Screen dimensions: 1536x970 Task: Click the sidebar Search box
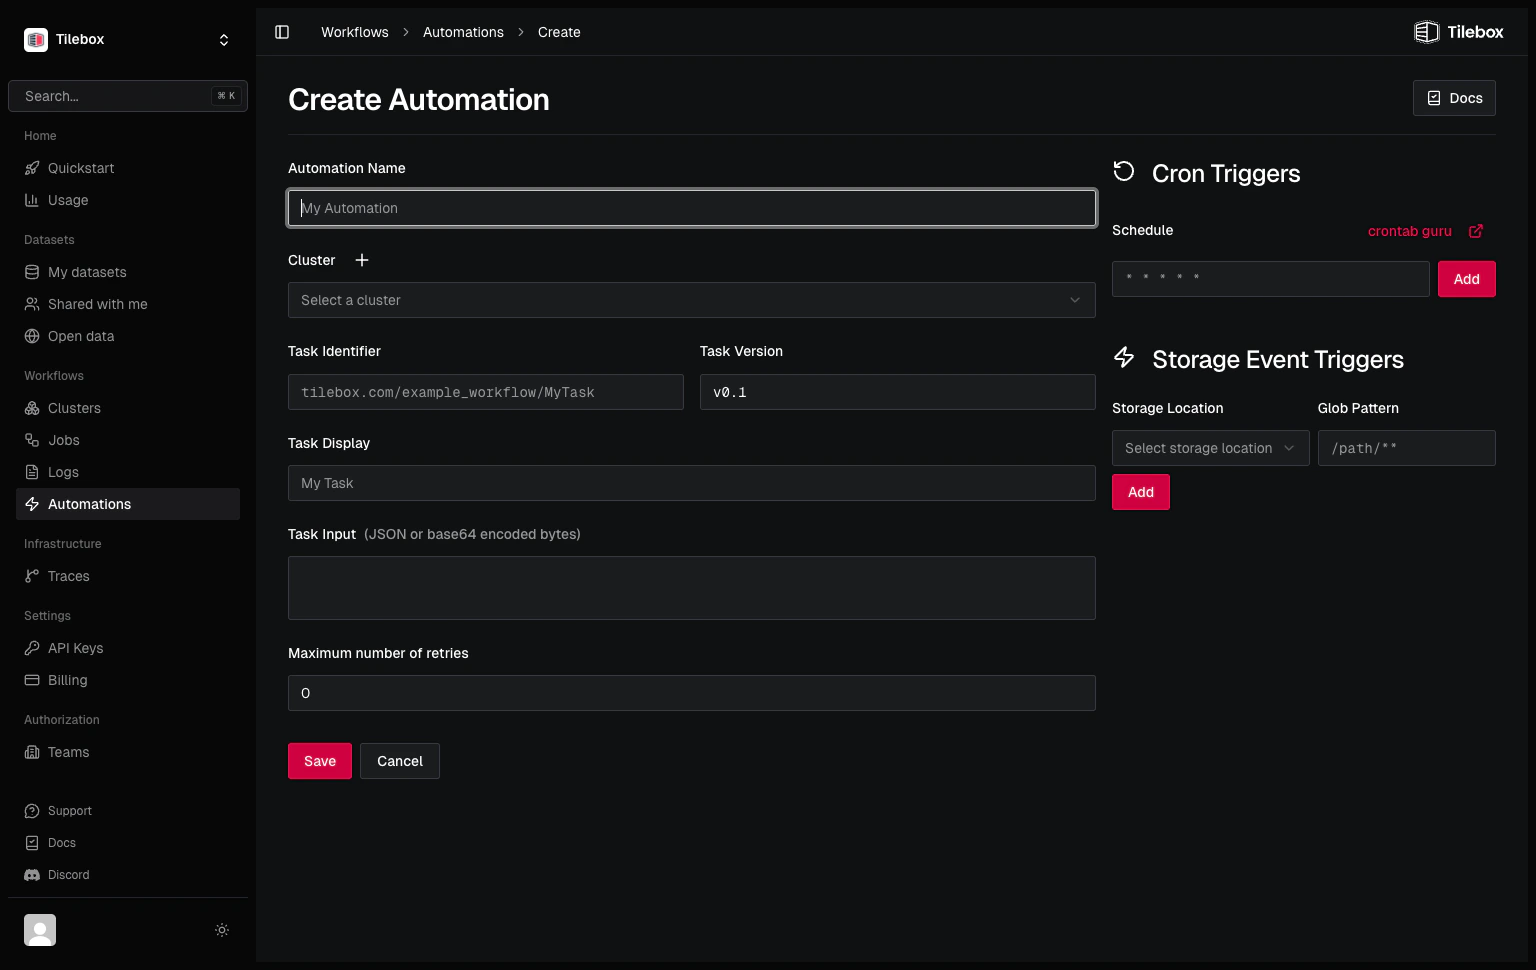tap(128, 96)
